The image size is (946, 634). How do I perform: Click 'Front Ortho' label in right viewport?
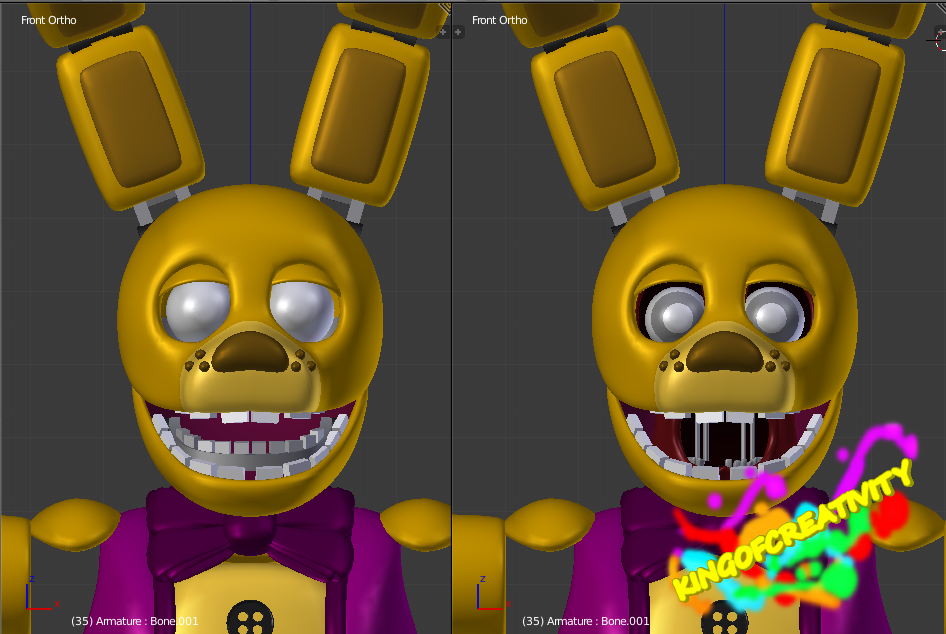pyautogui.click(x=500, y=20)
